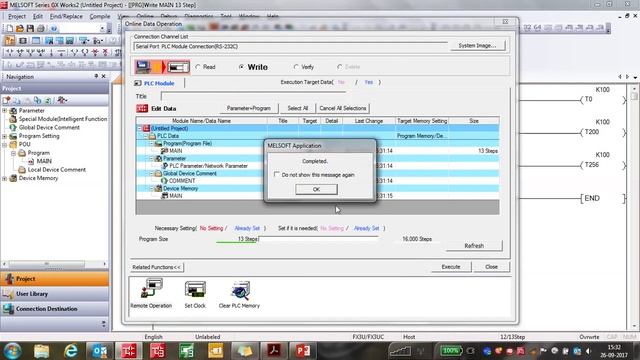Viewport: 640px width, 360px height.
Task: Collapse the (Untitled Project) row in data list
Action: [x=140, y=128]
